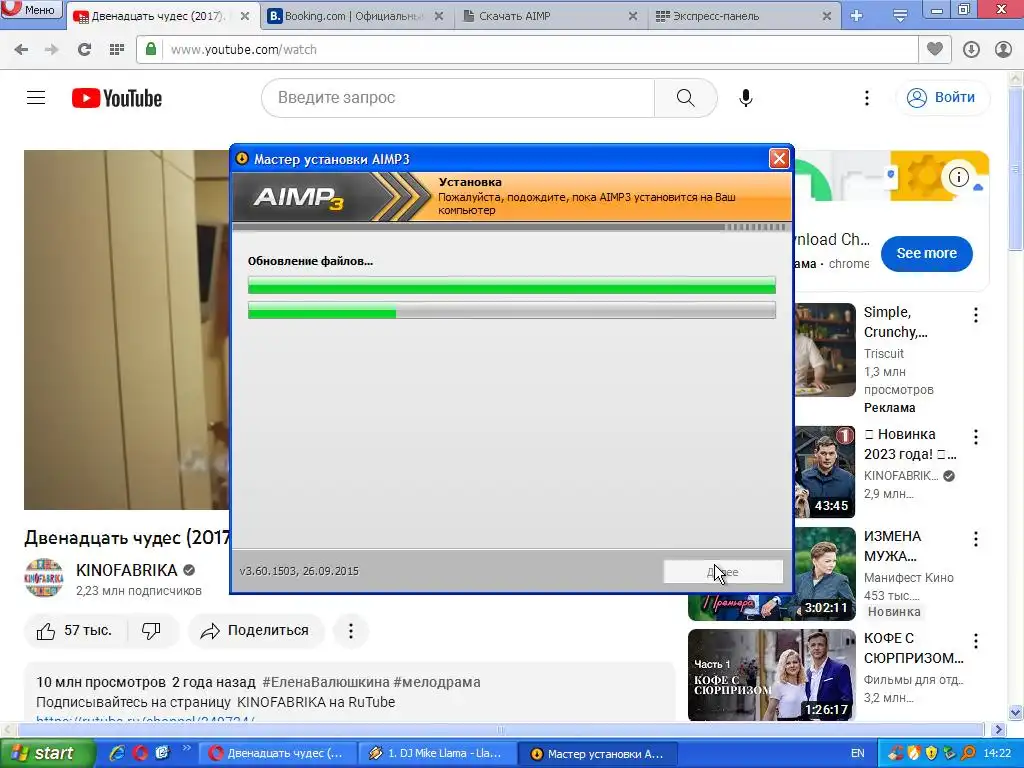Close the Экспресс-панель tab

point(827,16)
